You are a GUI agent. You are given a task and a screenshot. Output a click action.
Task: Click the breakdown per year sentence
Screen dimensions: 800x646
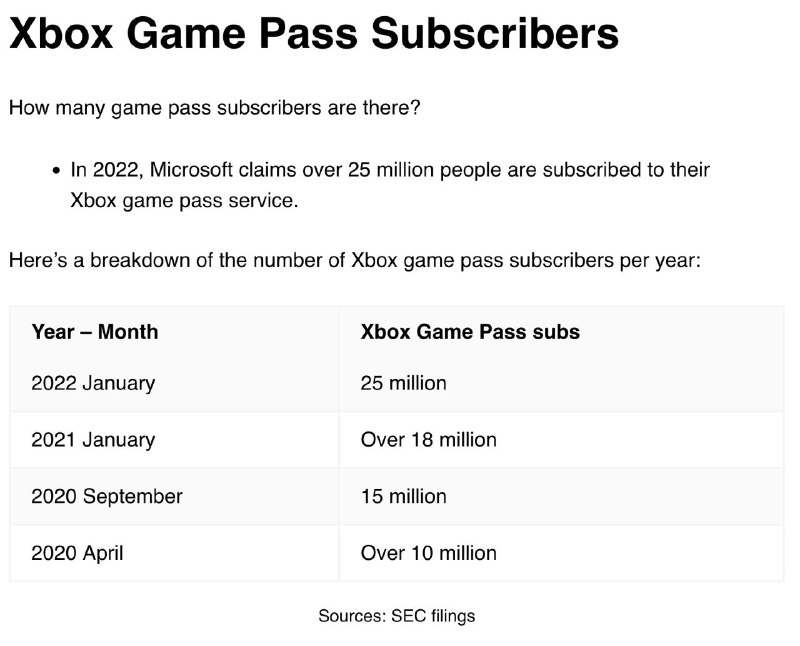(355, 261)
